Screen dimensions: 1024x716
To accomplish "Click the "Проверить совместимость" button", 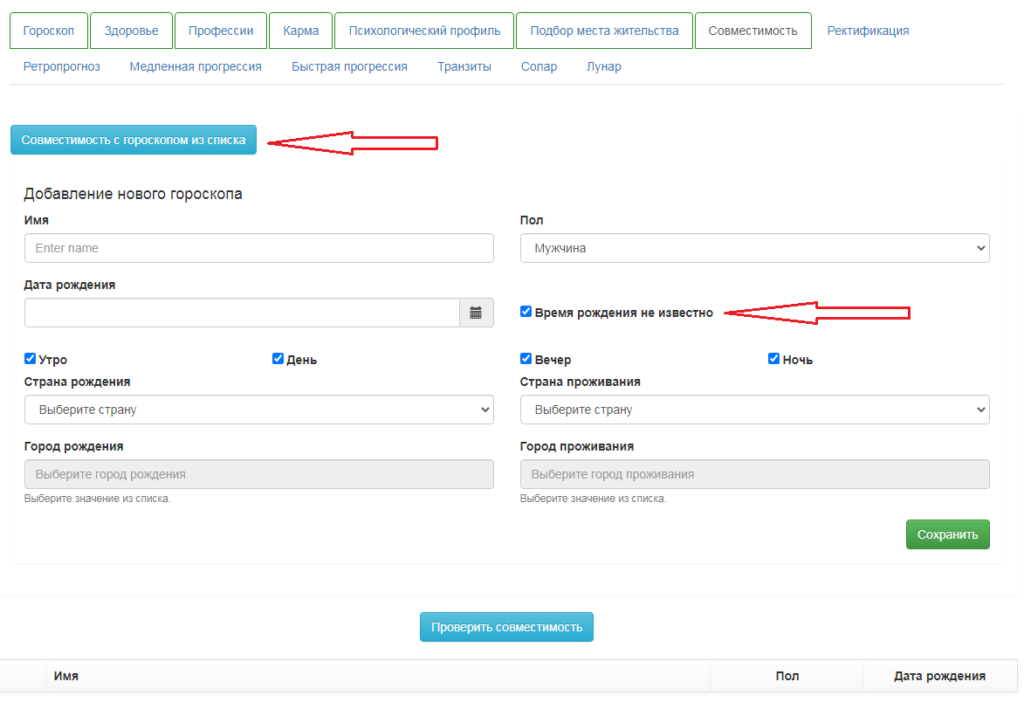I will [506, 627].
